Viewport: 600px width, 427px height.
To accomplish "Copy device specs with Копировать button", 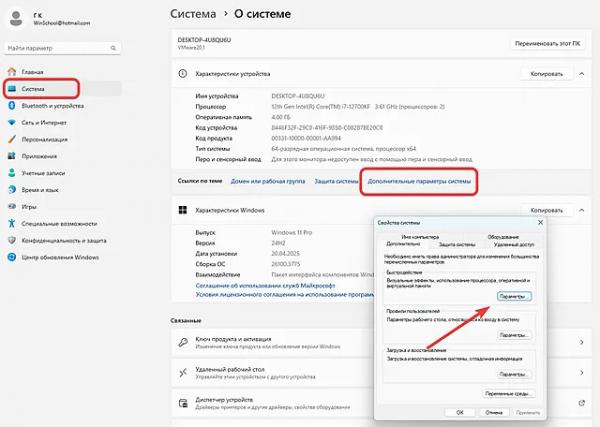I will (546, 73).
